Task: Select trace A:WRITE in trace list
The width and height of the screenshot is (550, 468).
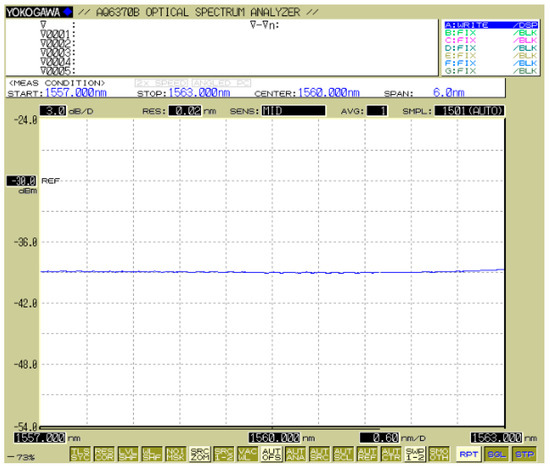Action: (491, 25)
